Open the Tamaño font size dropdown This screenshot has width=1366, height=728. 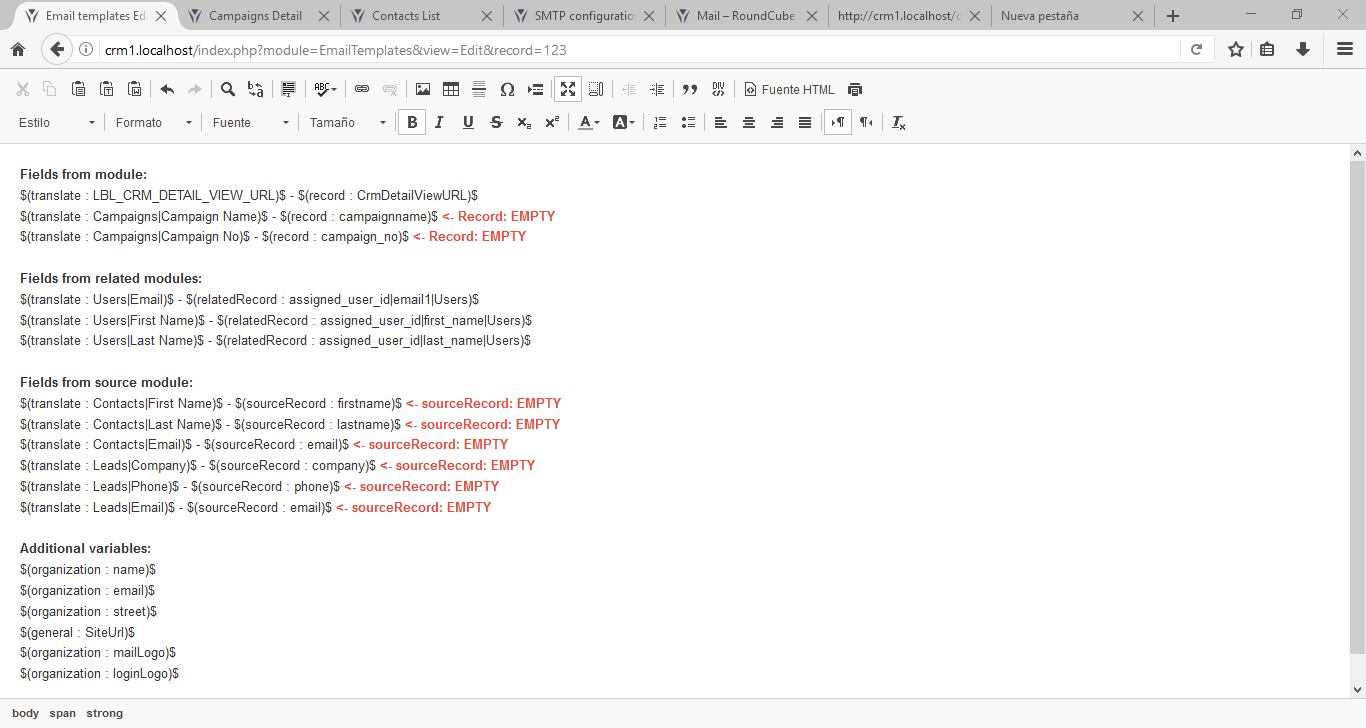click(349, 122)
